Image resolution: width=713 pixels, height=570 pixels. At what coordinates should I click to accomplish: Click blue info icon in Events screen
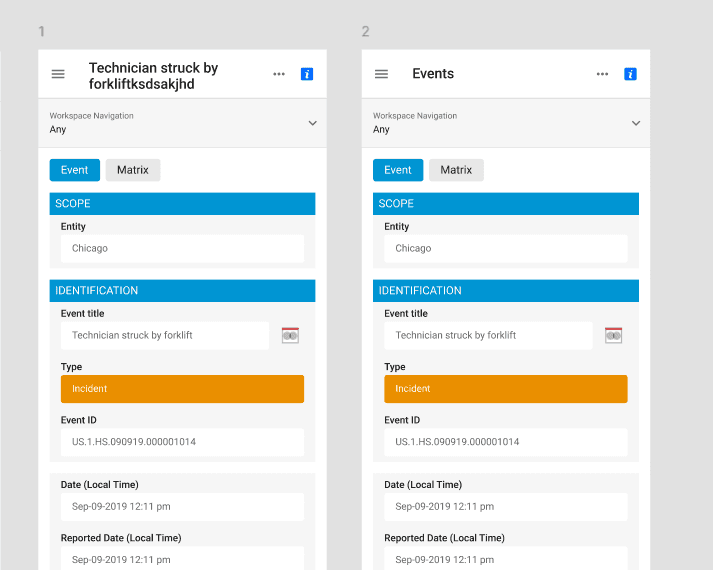point(630,74)
